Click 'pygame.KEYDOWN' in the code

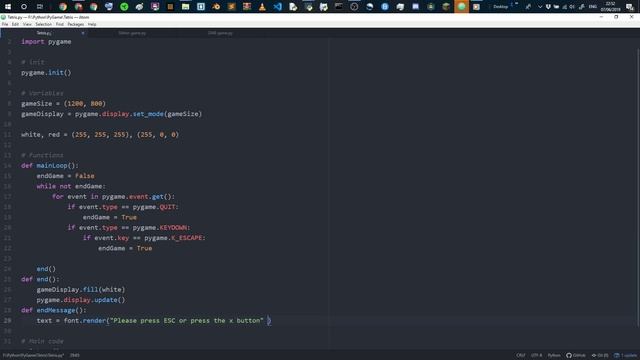[x=161, y=227]
